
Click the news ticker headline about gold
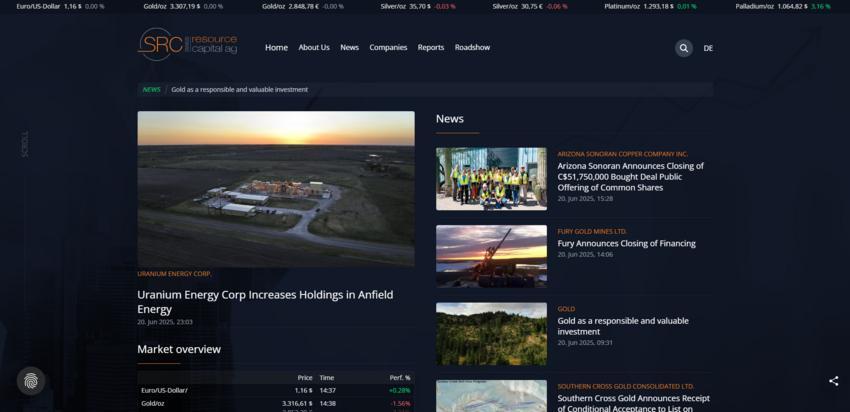(x=239, y=89)
